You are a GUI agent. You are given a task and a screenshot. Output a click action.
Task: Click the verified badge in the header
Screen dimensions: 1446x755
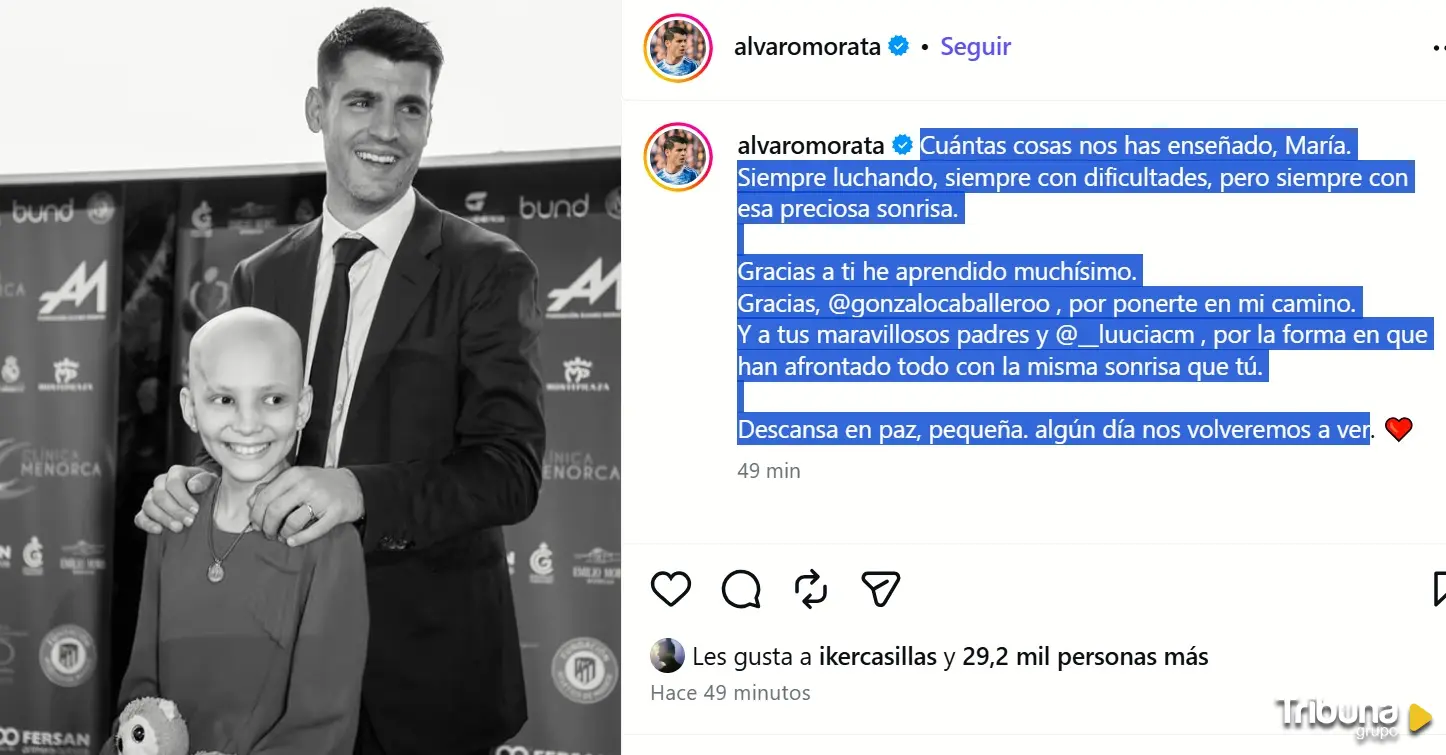pyautogui.click(x=899, y=46)
